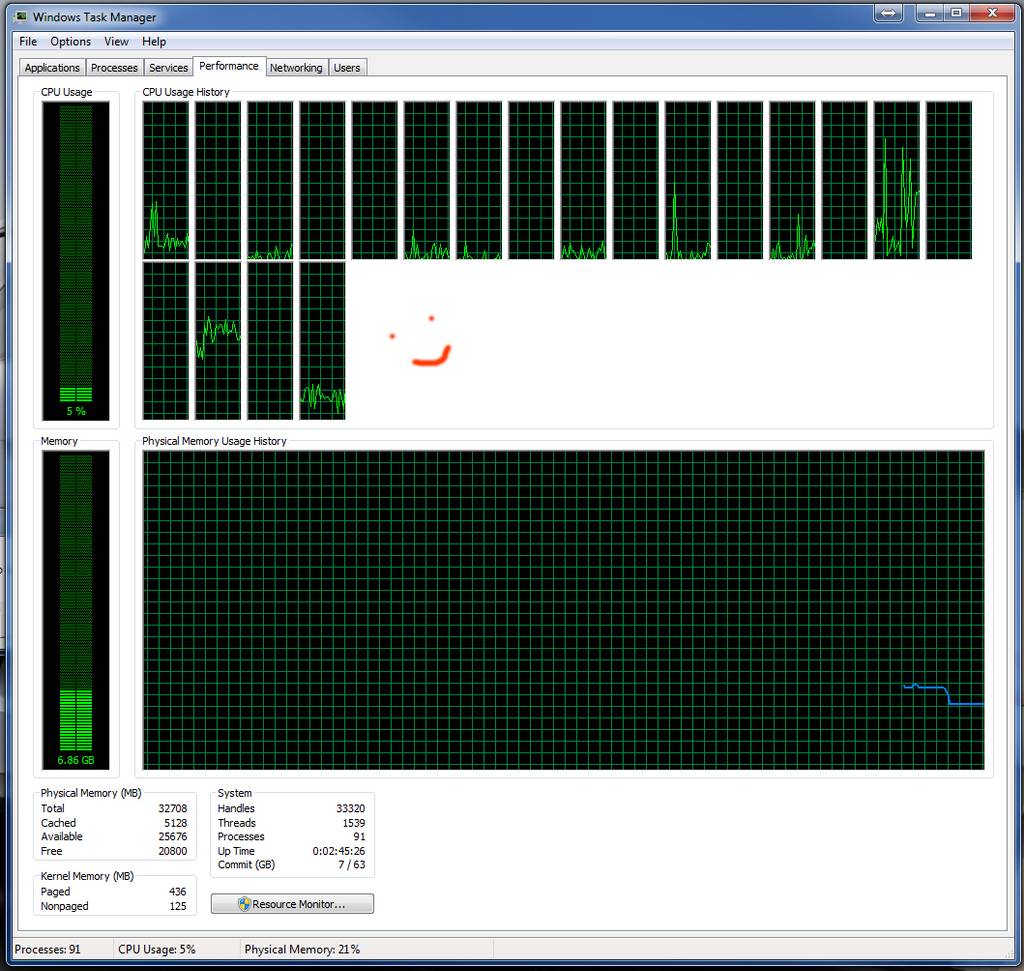Click the Task Manager title bar icon
The width and height of the screenshot is (1024, 971).
[x=22, y=16]
